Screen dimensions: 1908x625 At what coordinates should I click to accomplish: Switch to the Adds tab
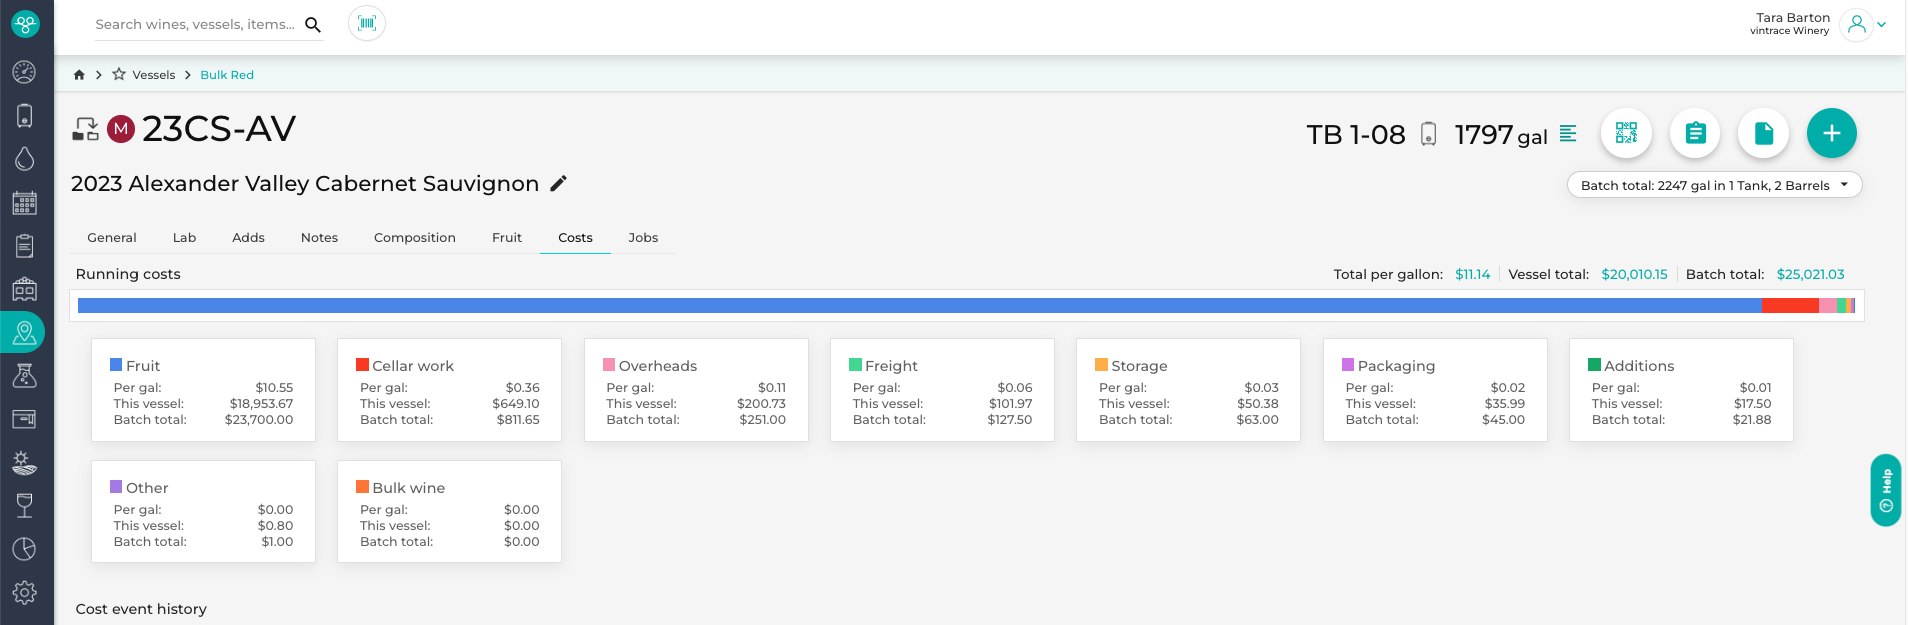tap(248, 238)
